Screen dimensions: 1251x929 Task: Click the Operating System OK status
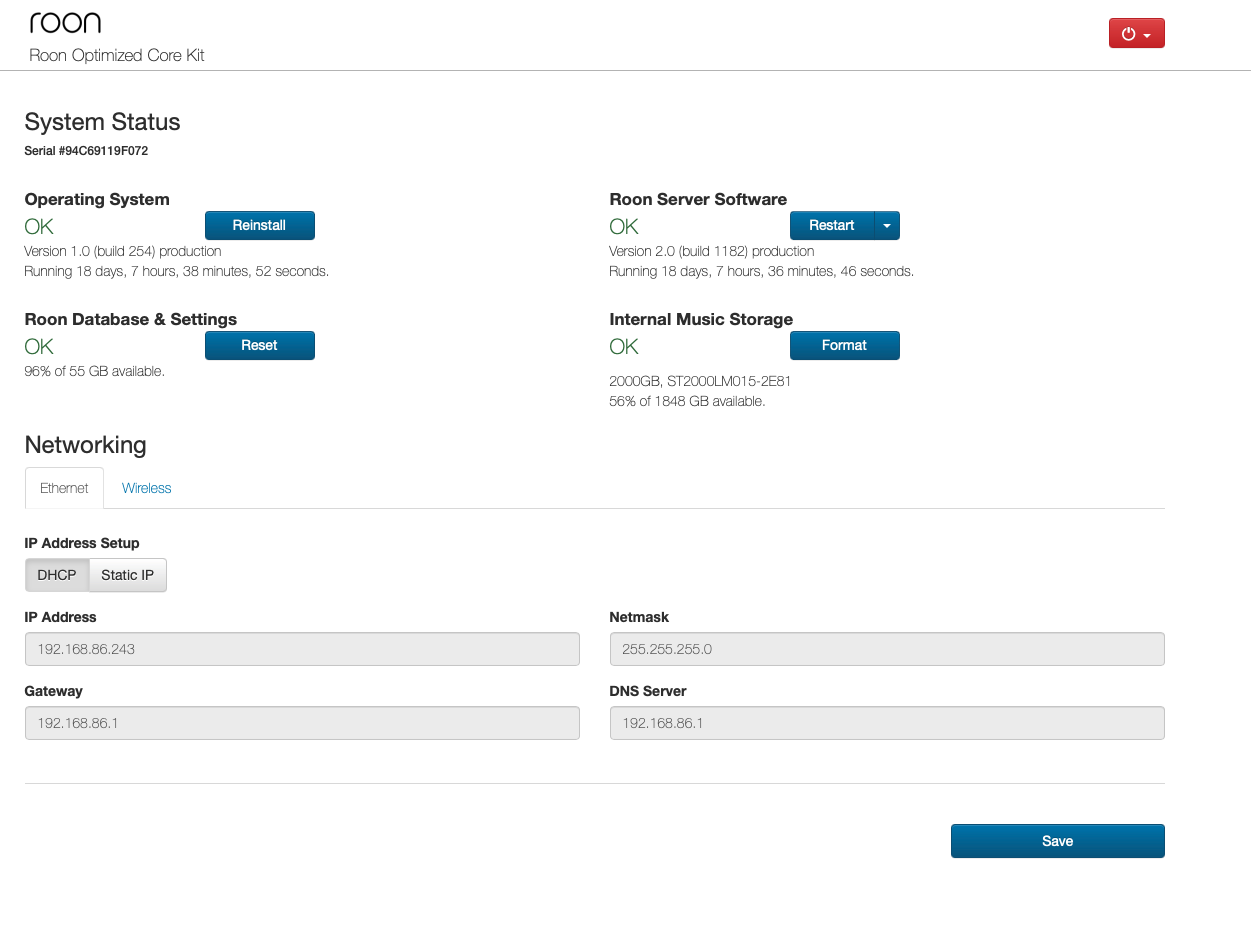click(39, 227)
